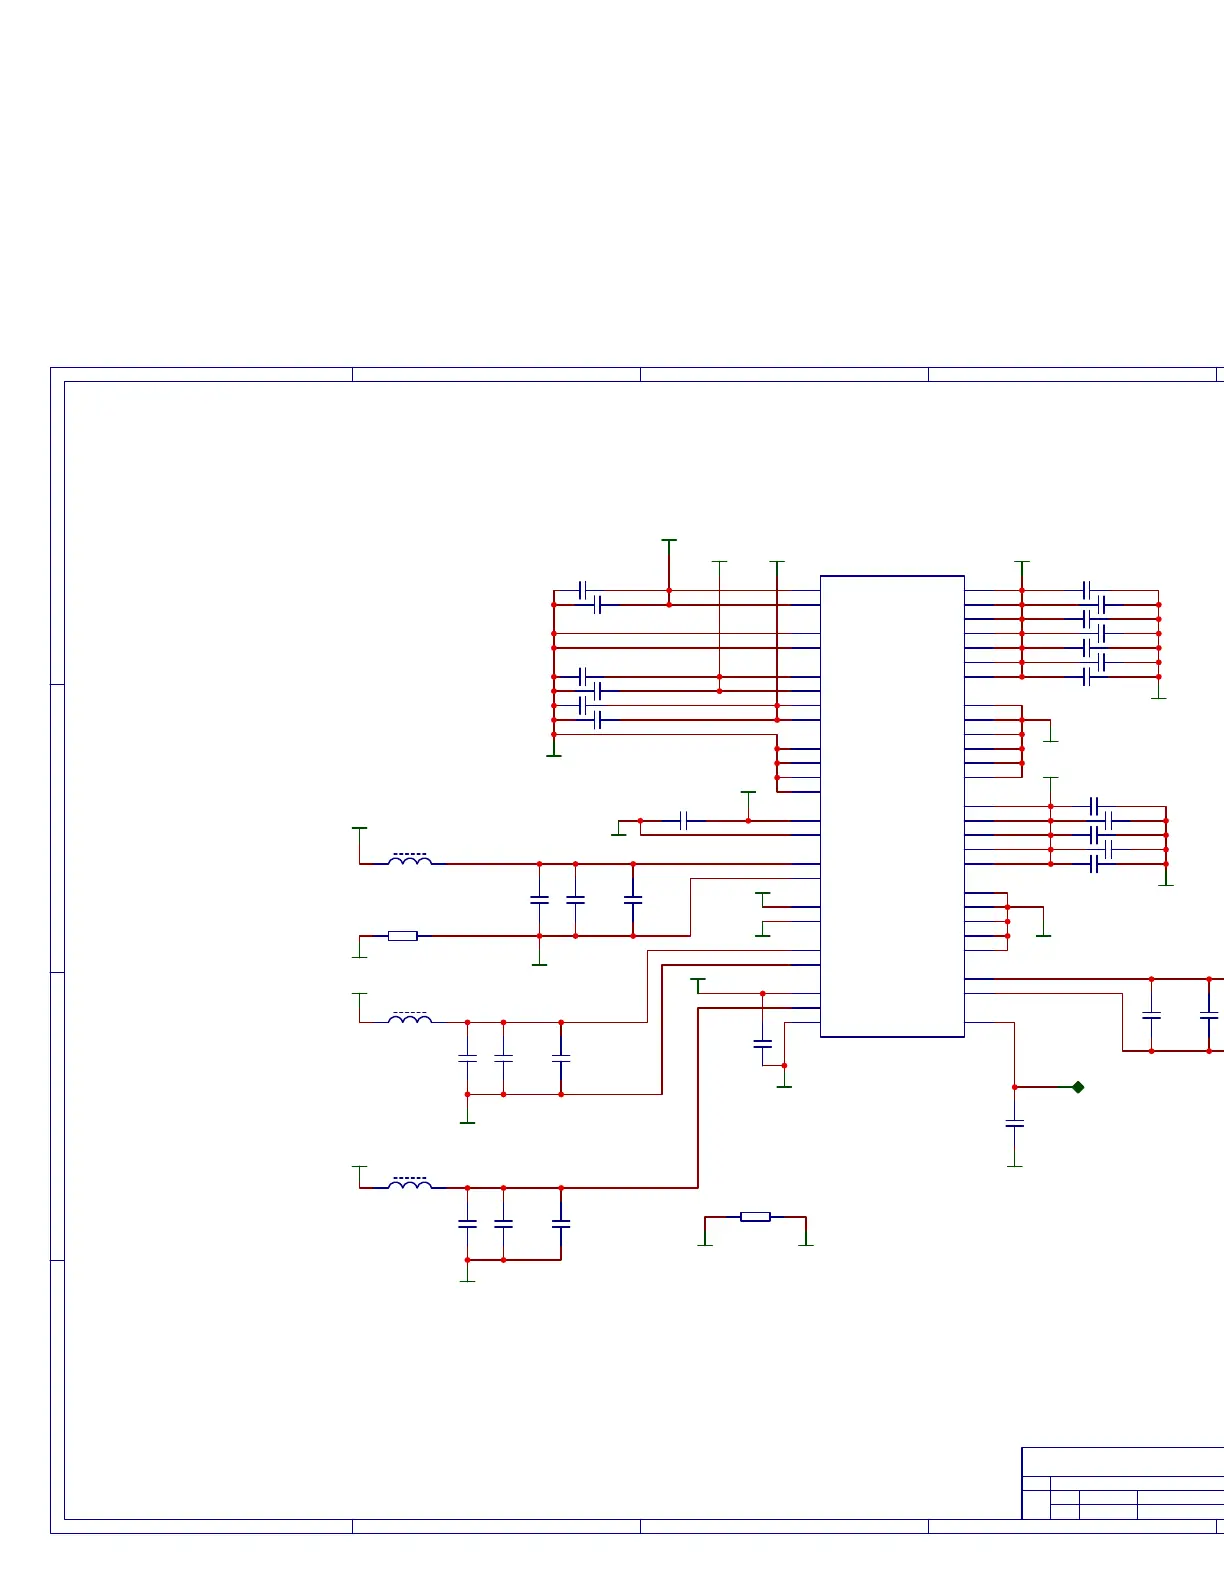Select the standalone resistor between two grounds
The width and height of the screenshot is (1224, 1584).
coord(755,1217)
